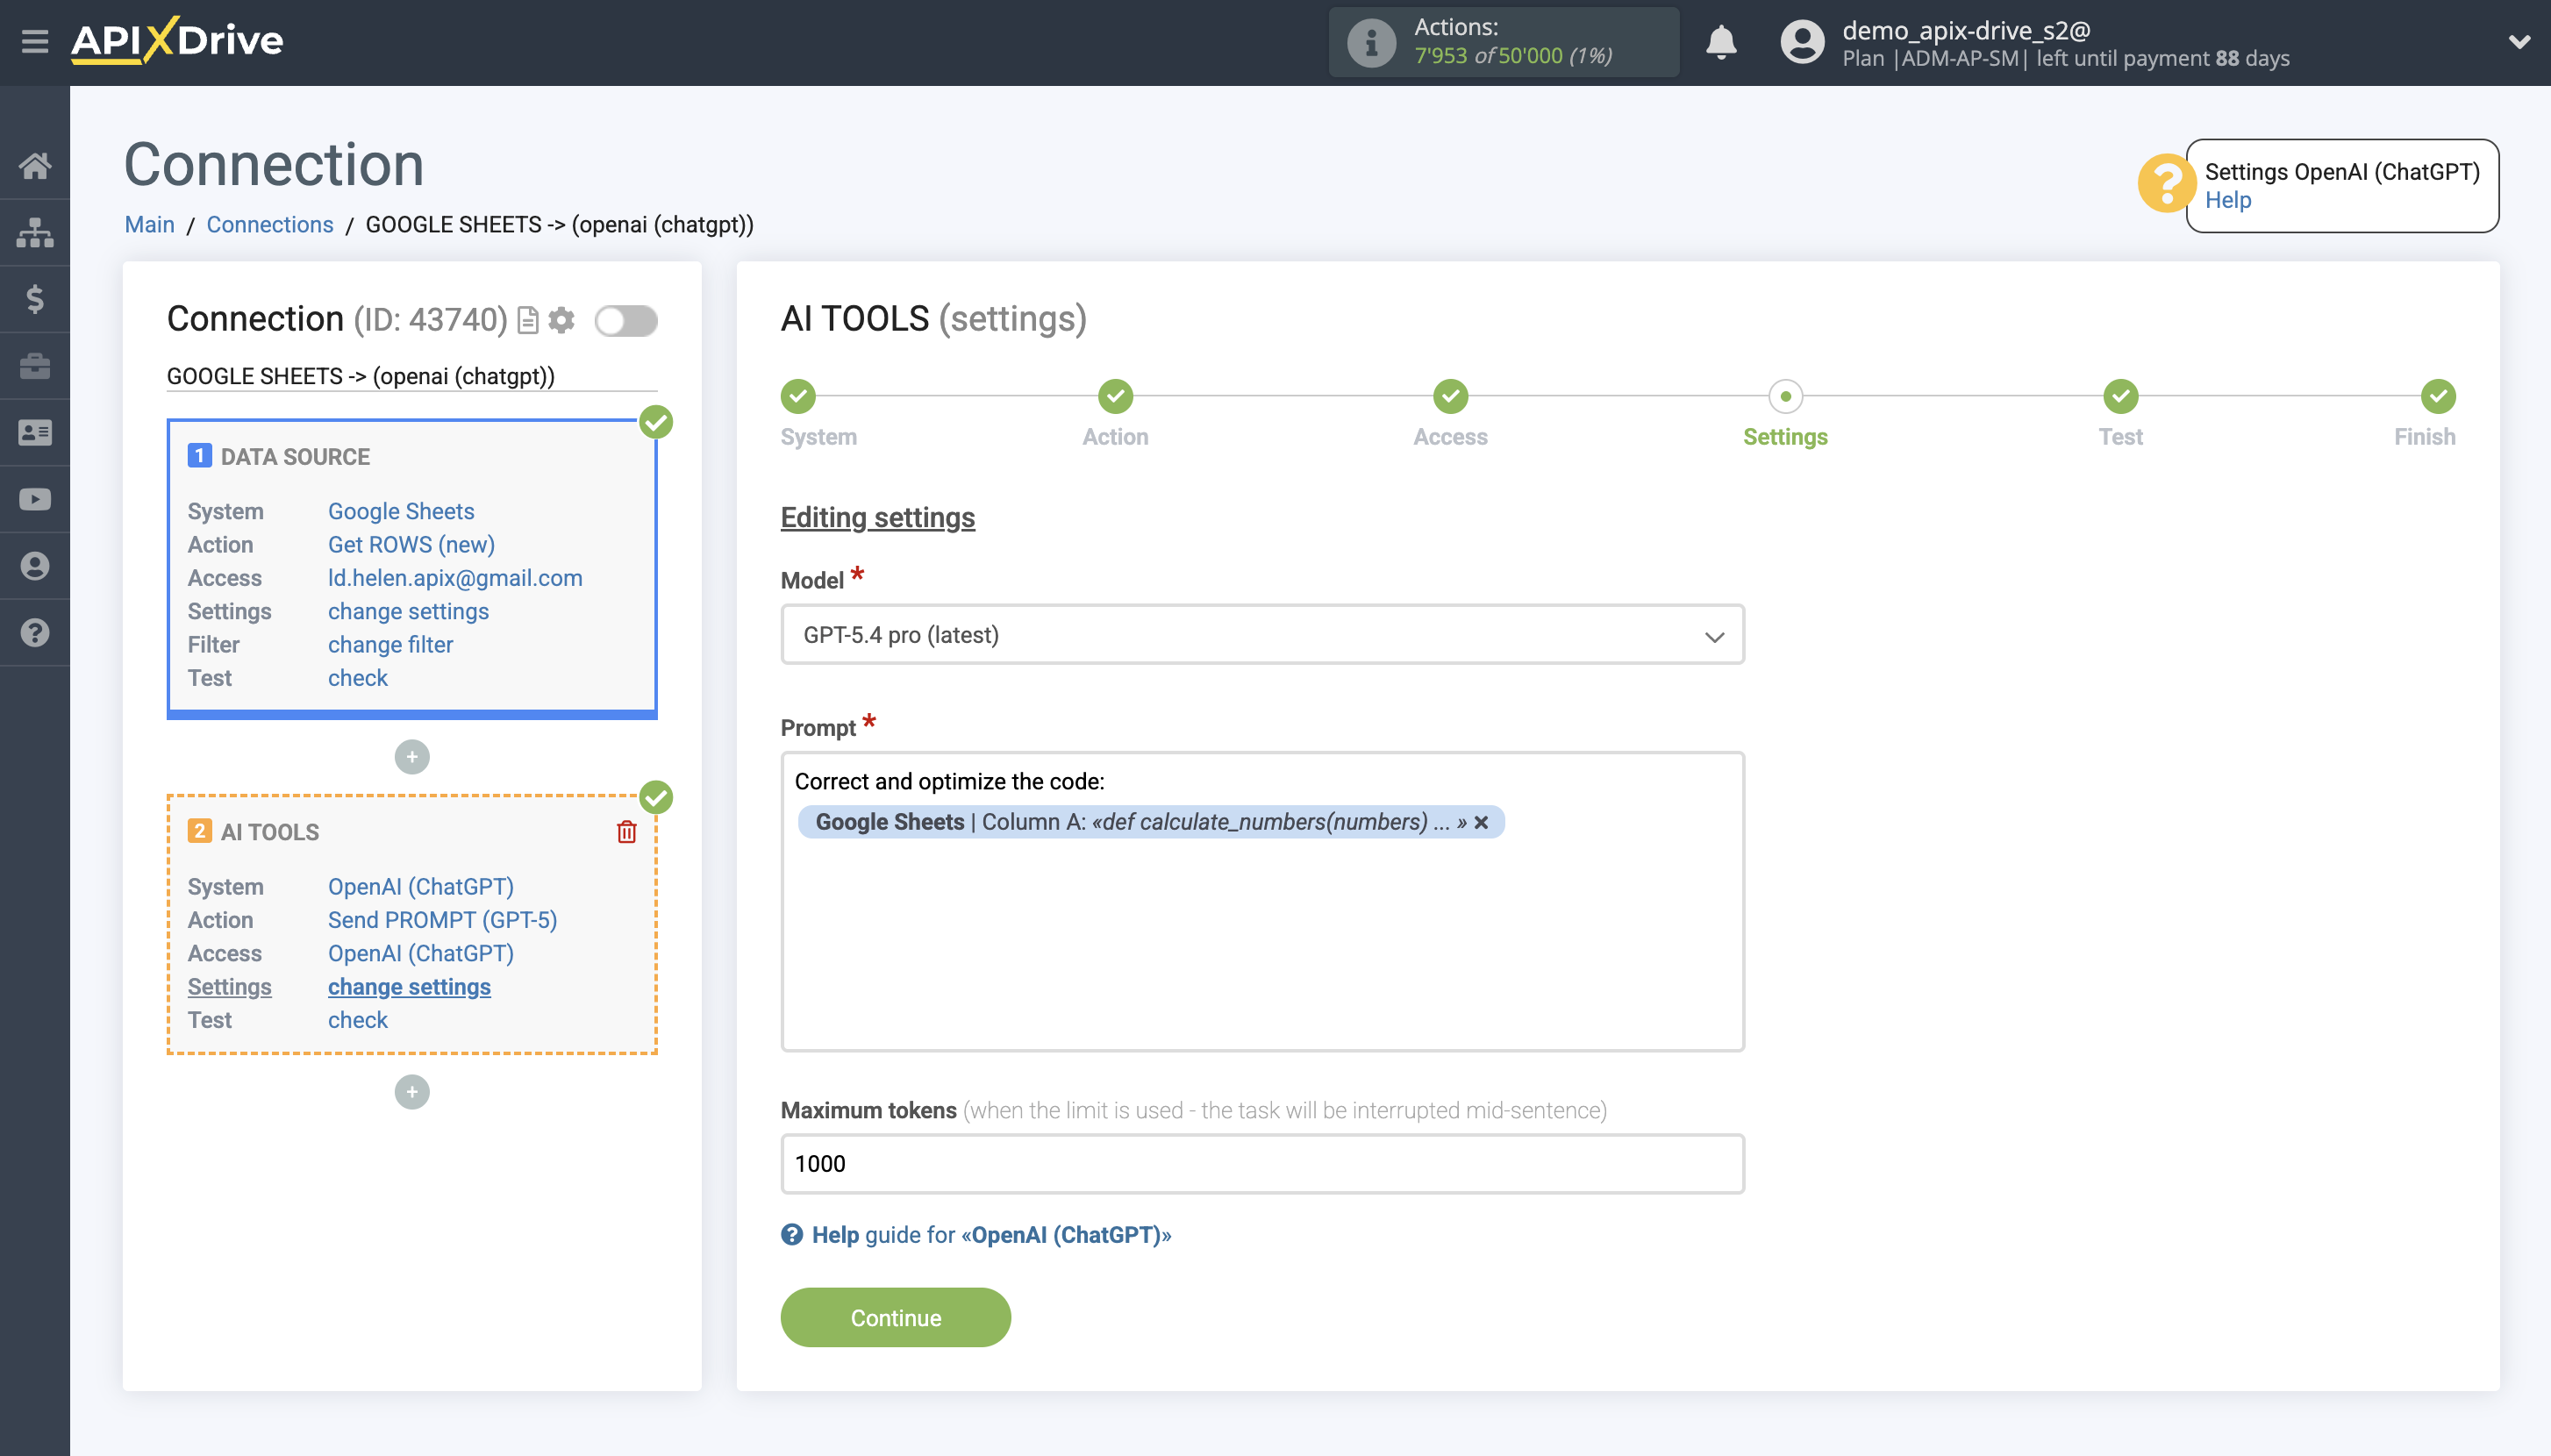Select the Connections hierarchy icon in sidebar
The width and height of the screenshot is (2551, 1456).
point(36,232)
